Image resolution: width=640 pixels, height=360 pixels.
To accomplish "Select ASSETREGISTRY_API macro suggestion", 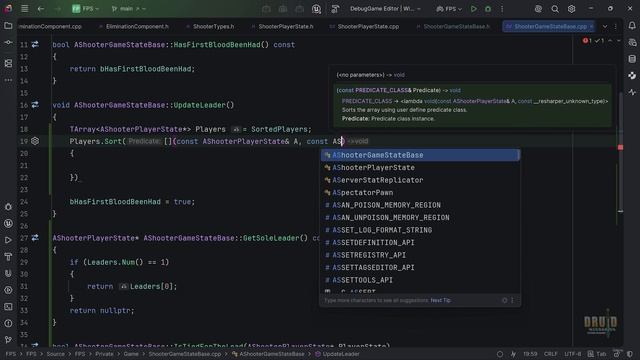I will coord(420,255).
